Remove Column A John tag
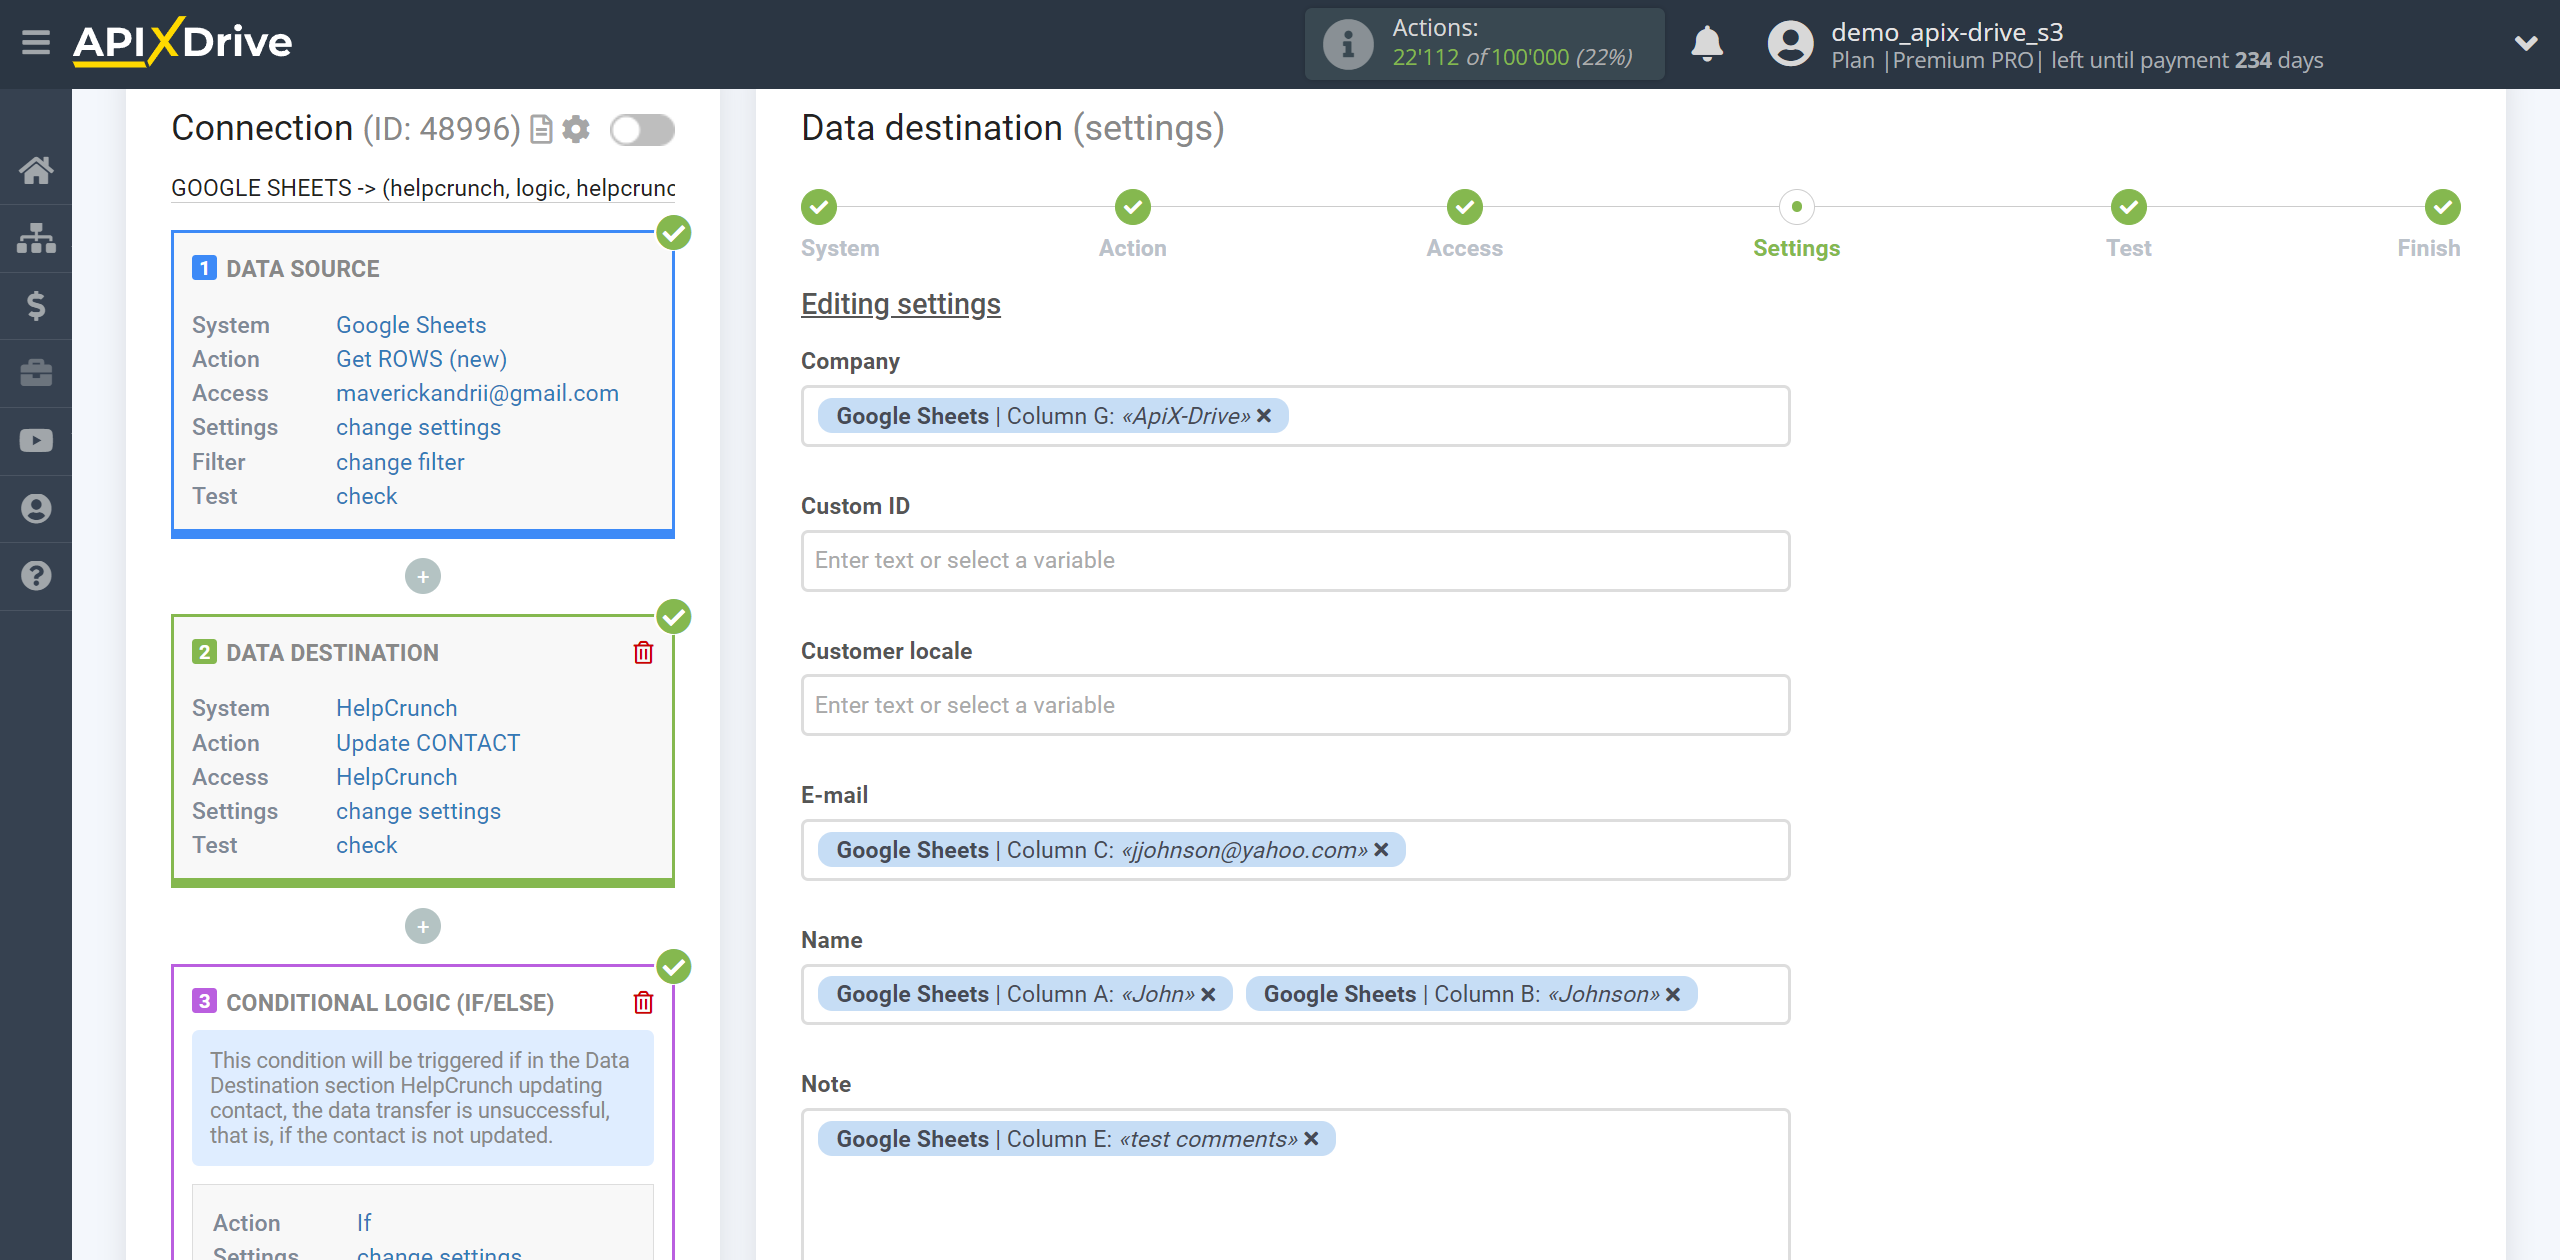2560x1260 pixels. (x=1208, y=994)
